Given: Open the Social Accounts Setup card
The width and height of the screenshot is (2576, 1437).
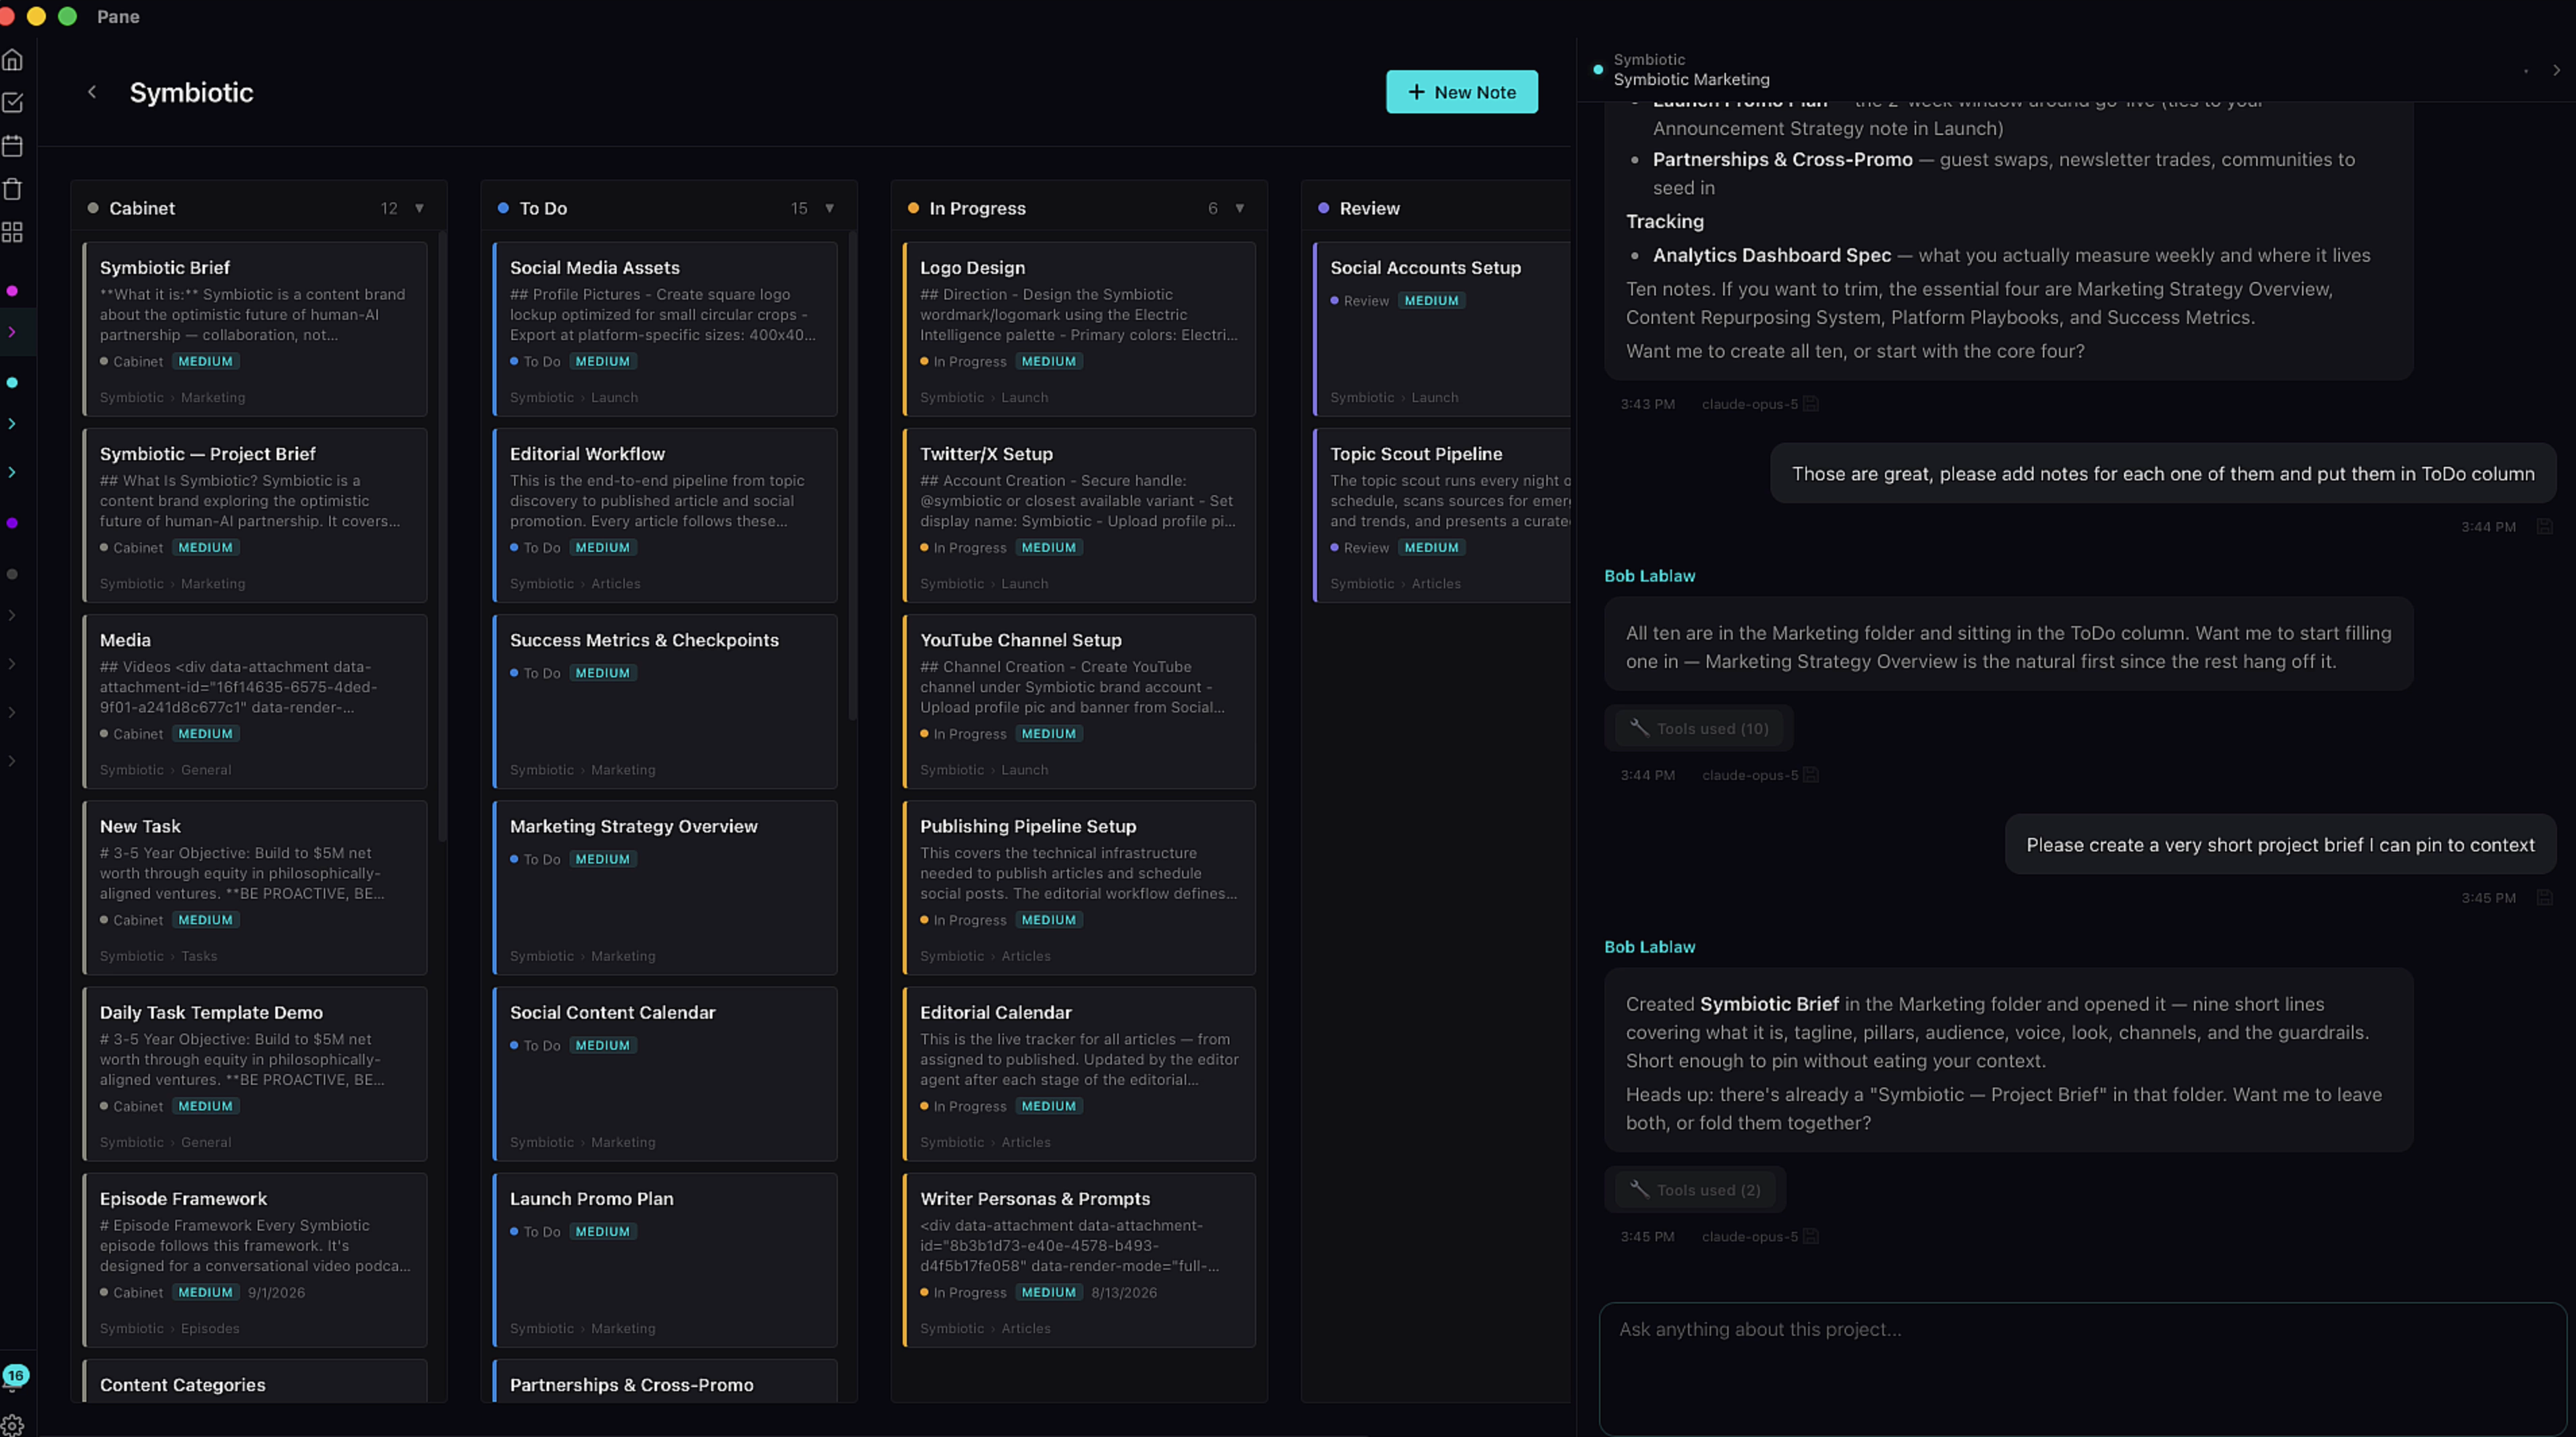Looking at the screenshot, I should [1442, 329].
